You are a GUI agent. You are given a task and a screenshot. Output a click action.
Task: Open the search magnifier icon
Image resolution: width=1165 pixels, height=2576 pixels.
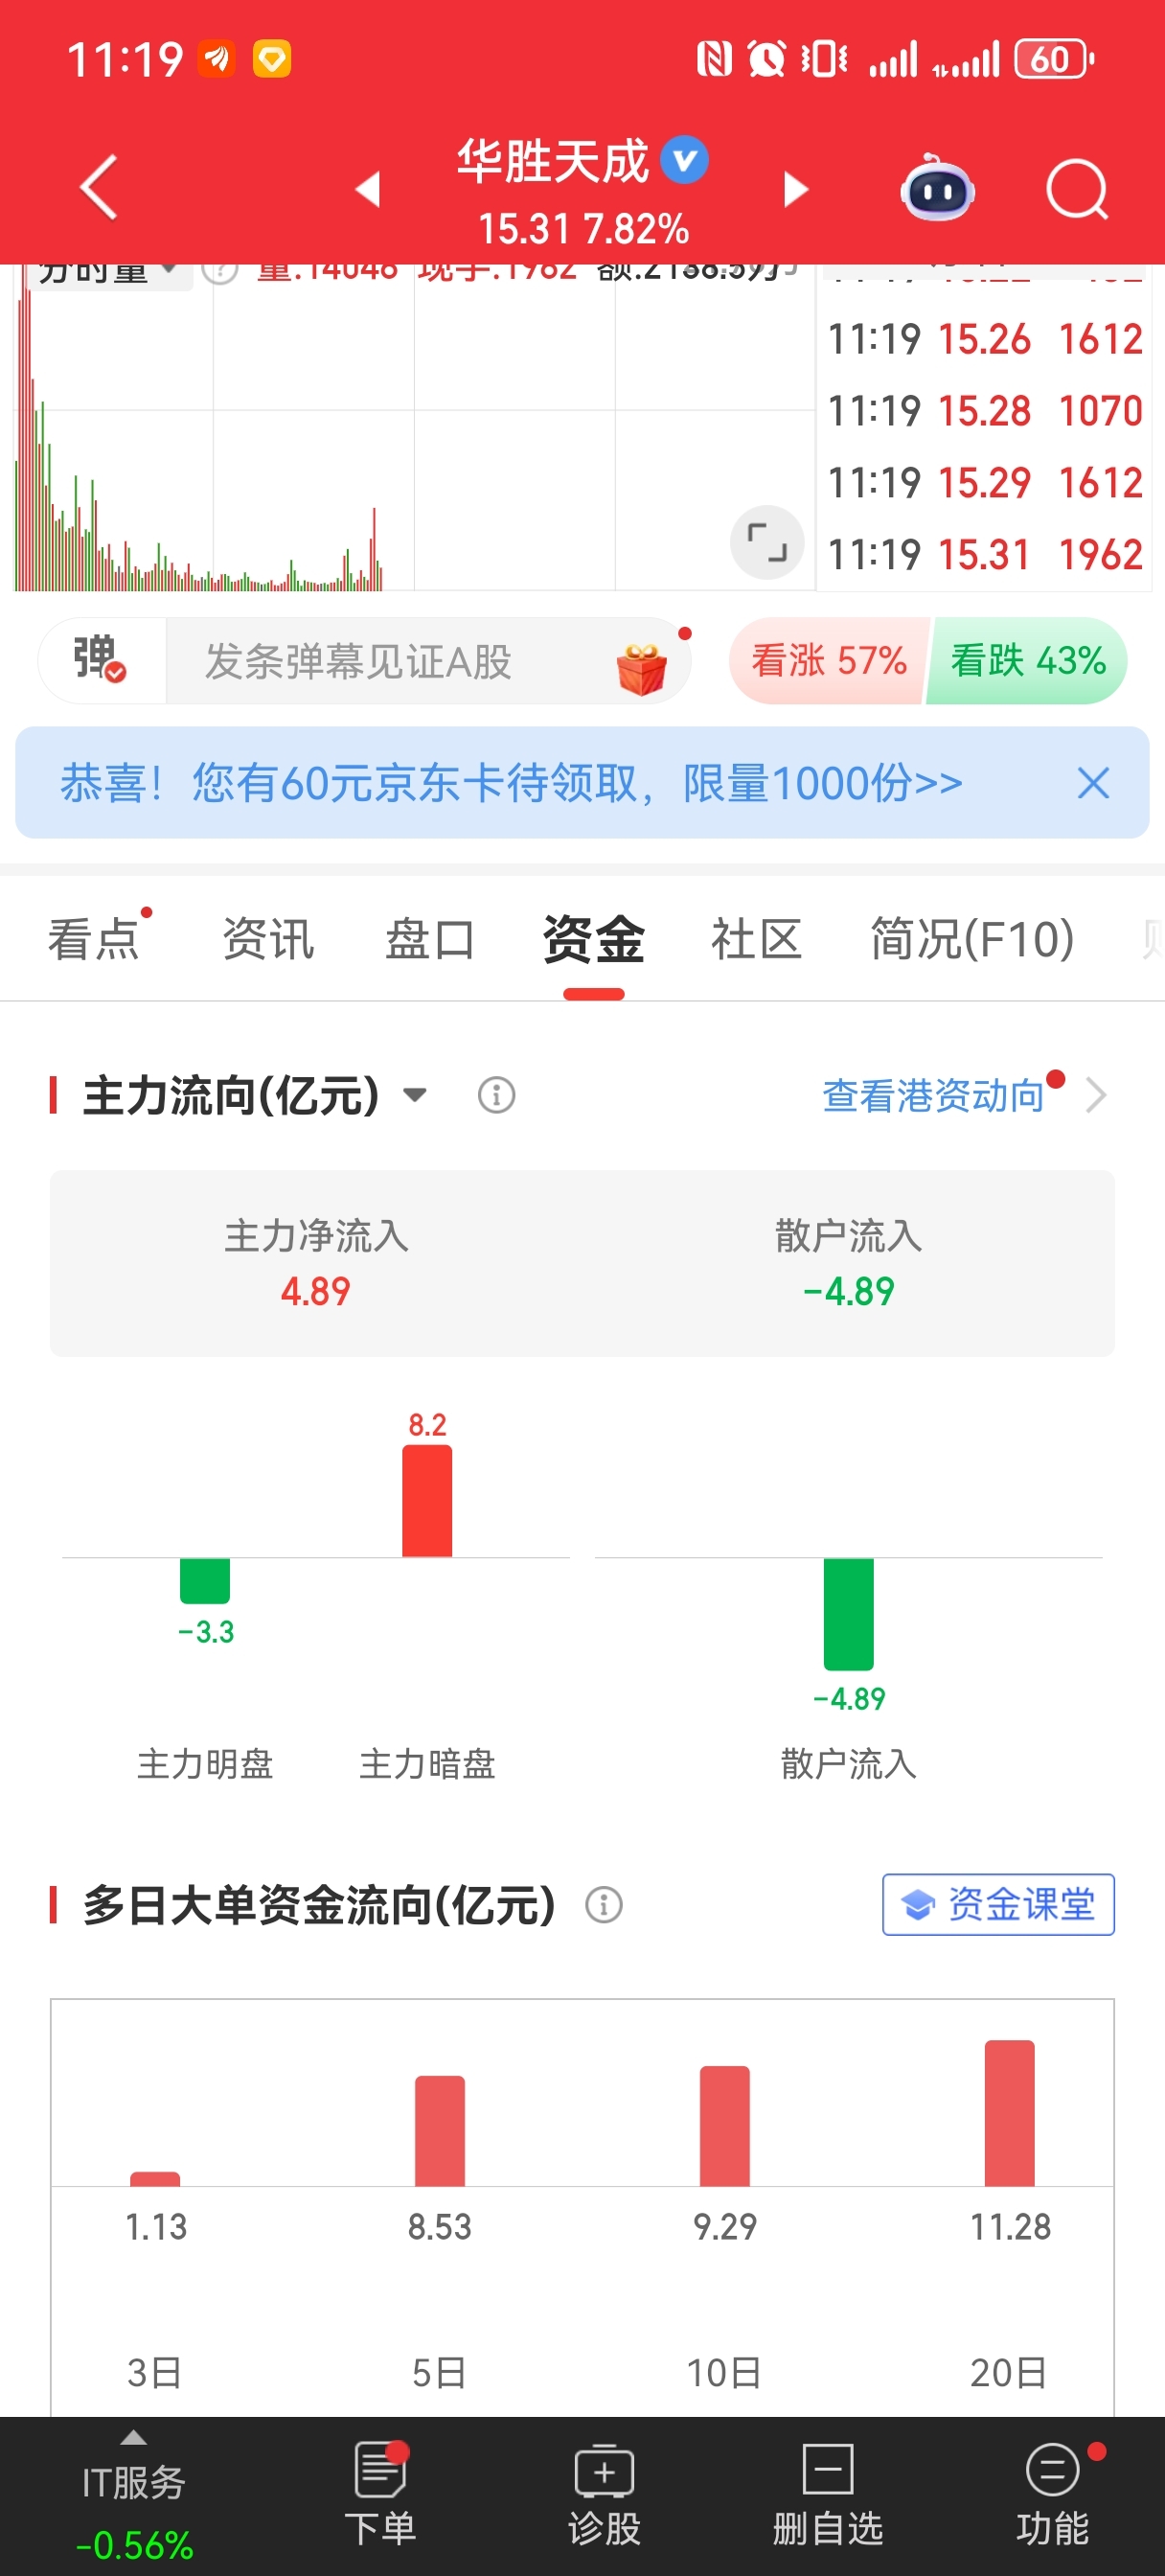(x=1077, y=188)
